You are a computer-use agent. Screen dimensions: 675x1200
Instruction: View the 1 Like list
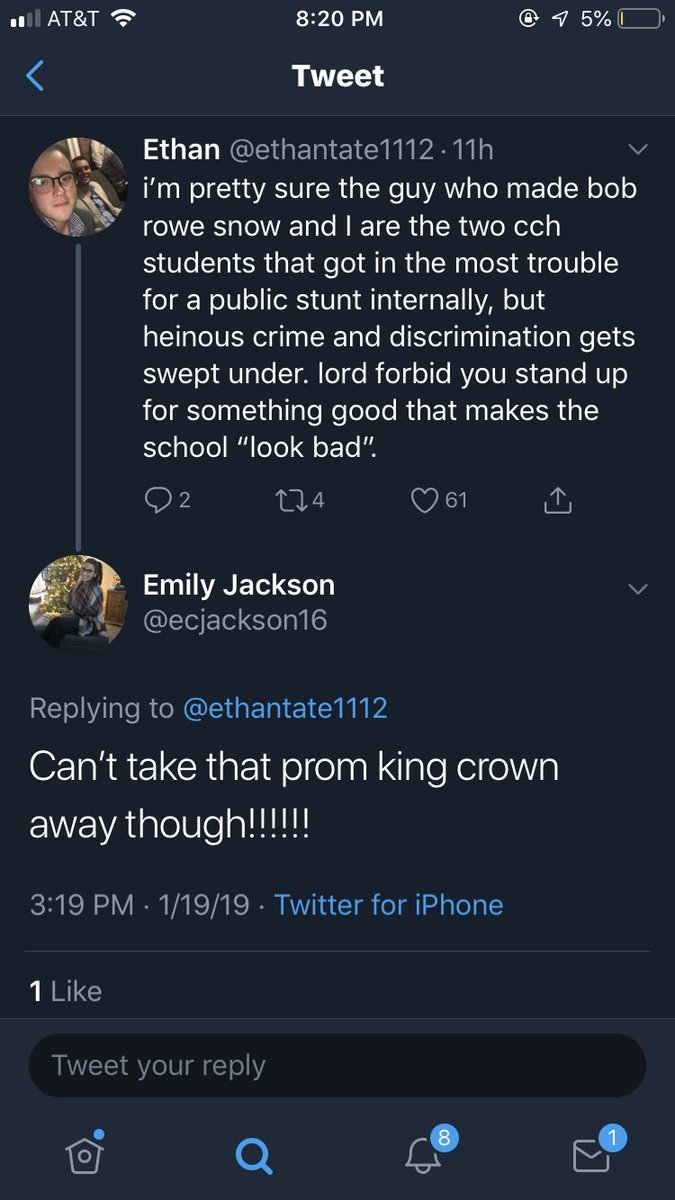(x=66, y=990)
